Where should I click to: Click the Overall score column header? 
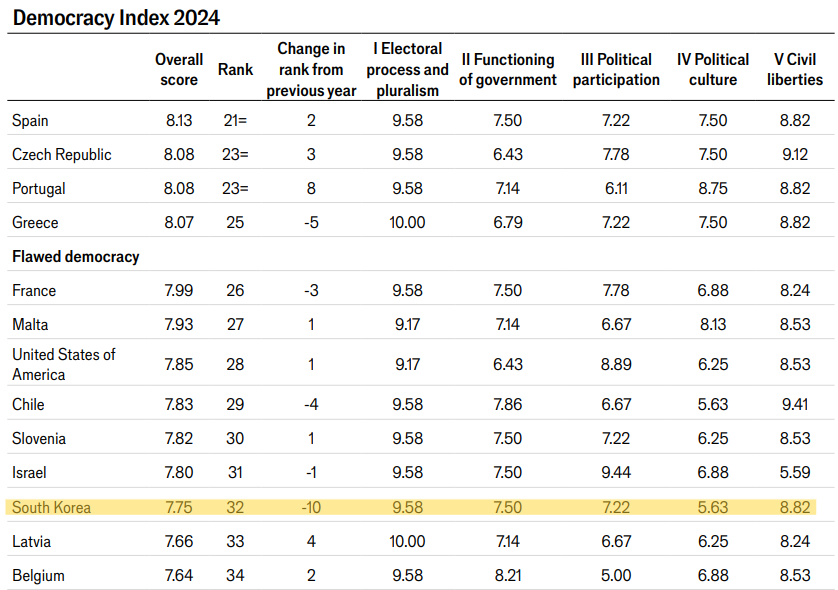179,70
